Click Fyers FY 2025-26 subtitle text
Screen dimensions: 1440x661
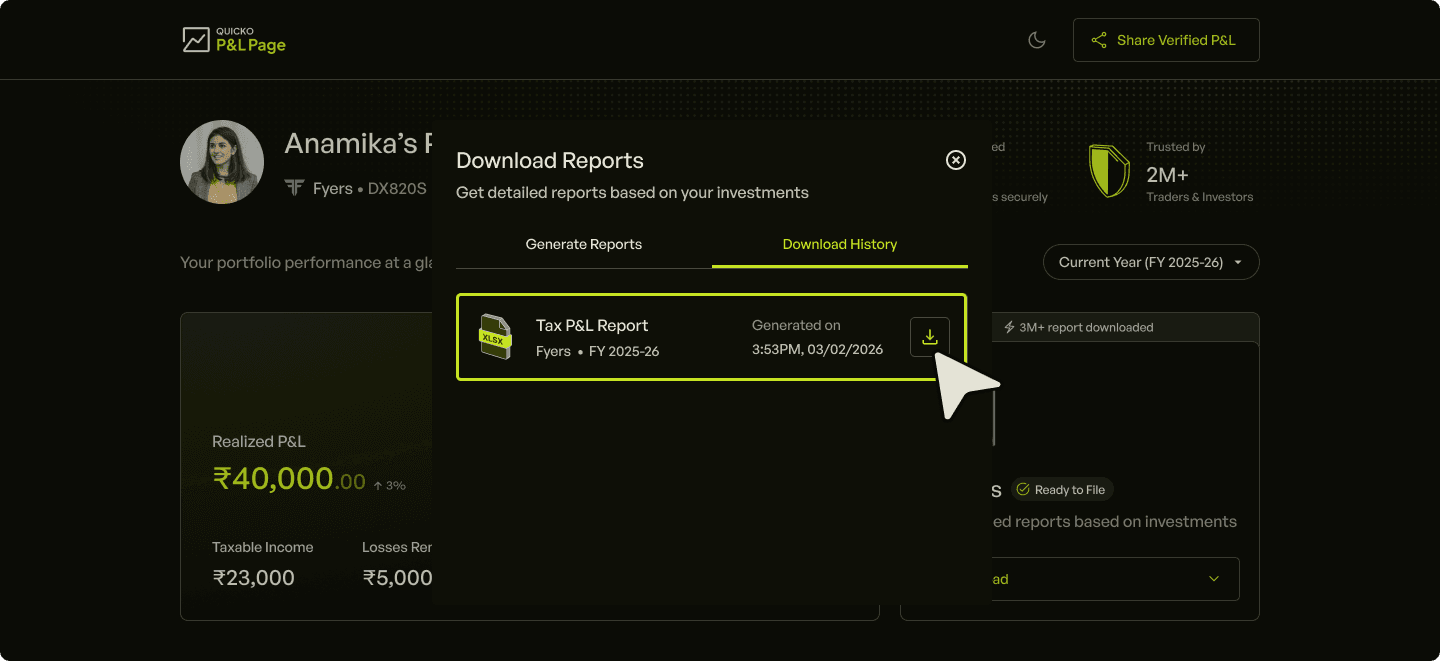pyautogui.click(x=598, y=351)
